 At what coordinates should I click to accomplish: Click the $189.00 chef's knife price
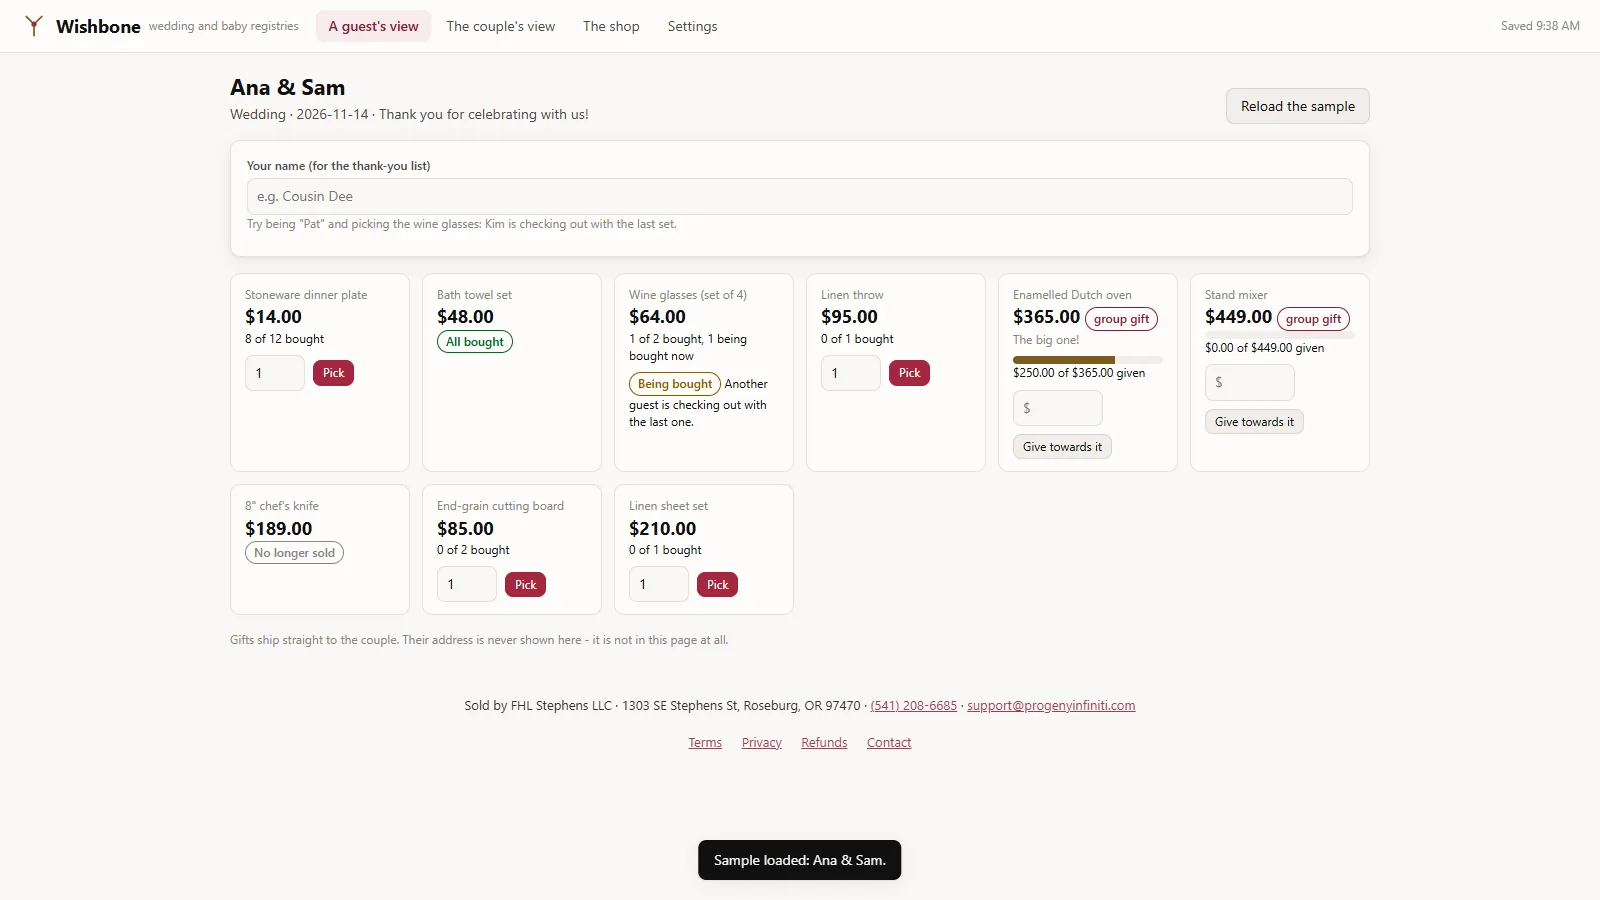279,529
